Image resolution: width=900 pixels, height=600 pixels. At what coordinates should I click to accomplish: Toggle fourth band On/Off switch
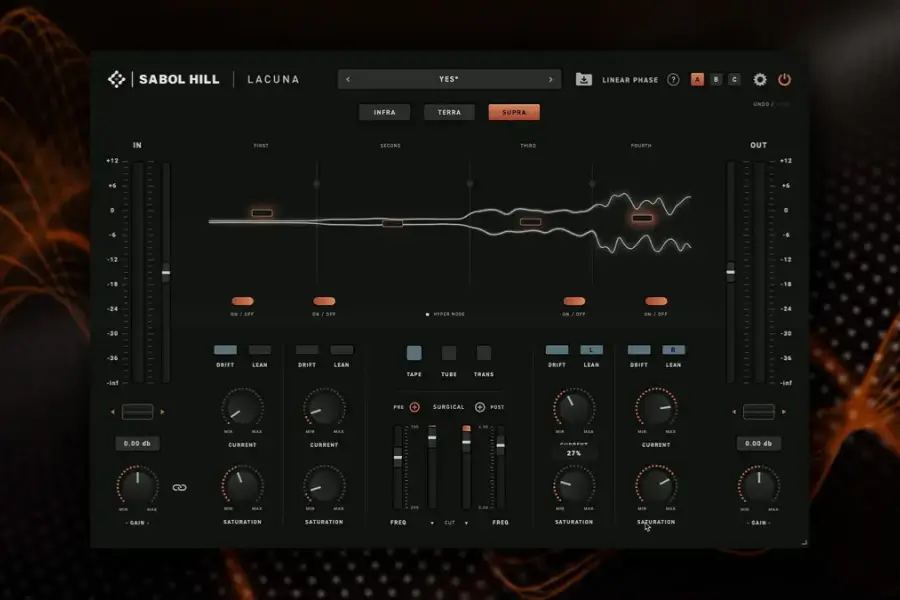click(656, 301)
